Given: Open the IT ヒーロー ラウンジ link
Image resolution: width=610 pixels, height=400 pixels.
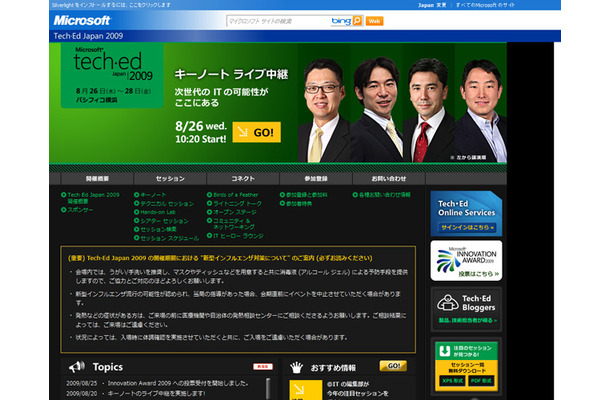Looking at the screenshot, I should click(x=238, y=236).
